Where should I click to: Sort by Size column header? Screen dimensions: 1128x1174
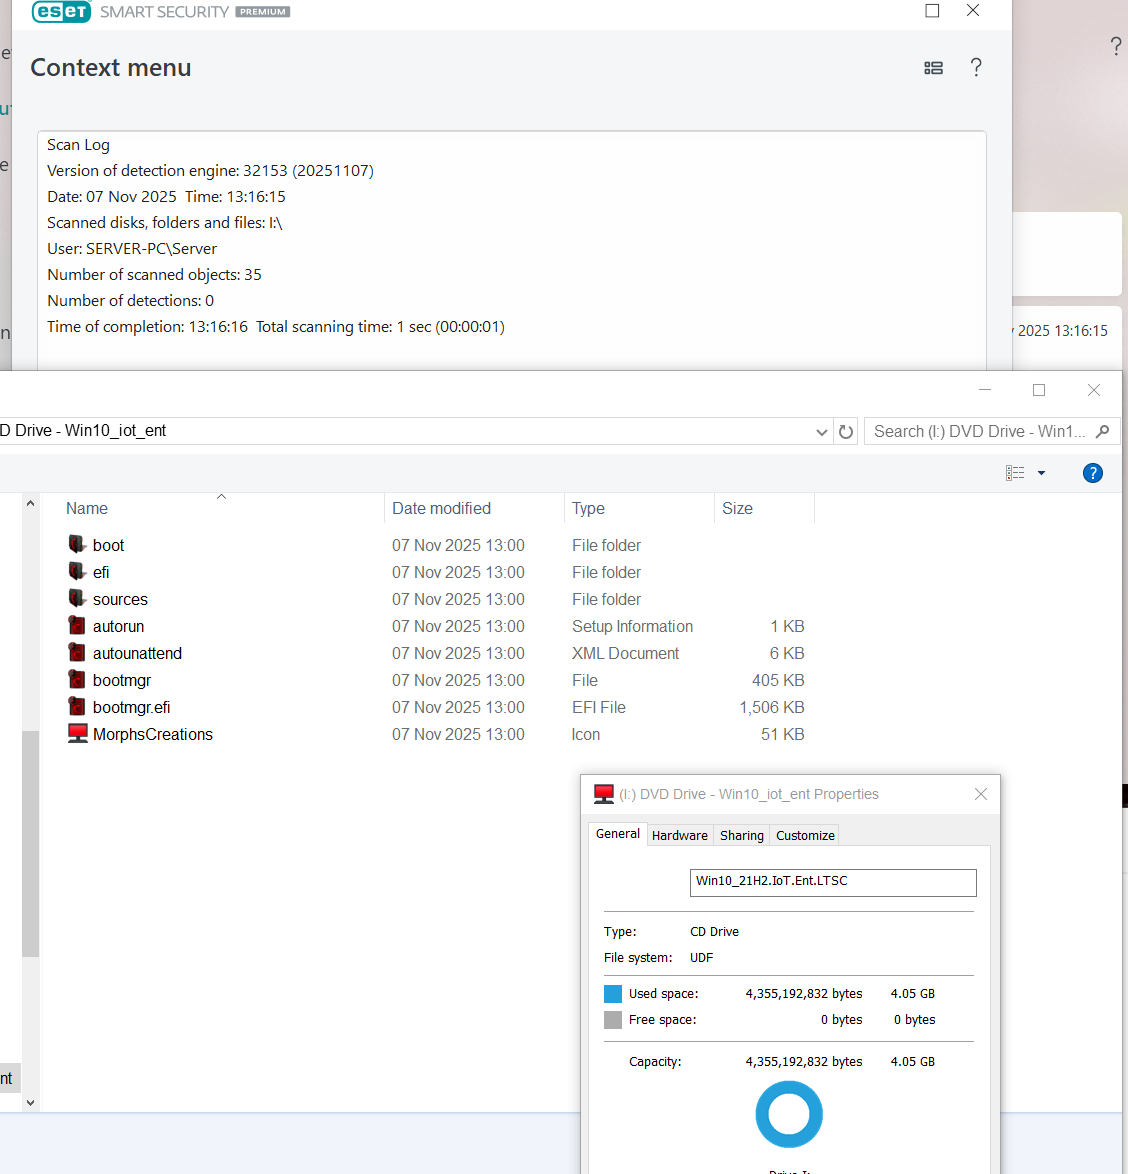pyautogui.click(x=737, y=508)
